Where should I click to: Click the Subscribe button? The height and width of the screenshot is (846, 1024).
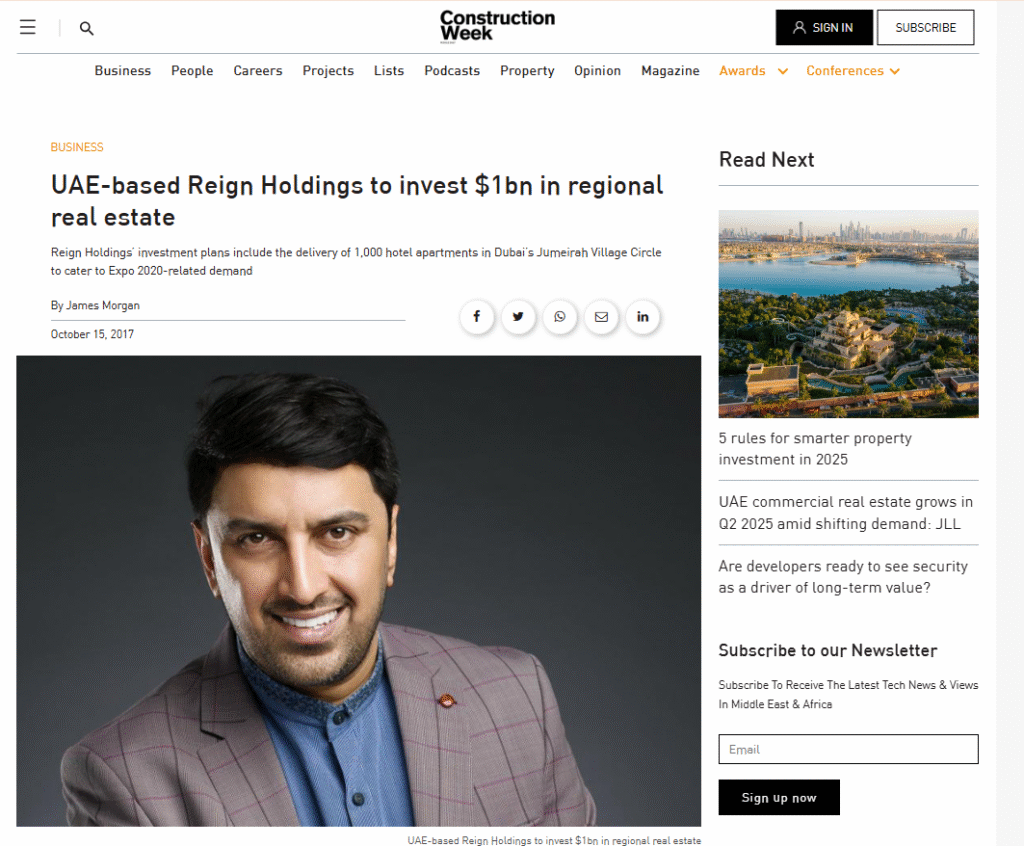(925, 28)
